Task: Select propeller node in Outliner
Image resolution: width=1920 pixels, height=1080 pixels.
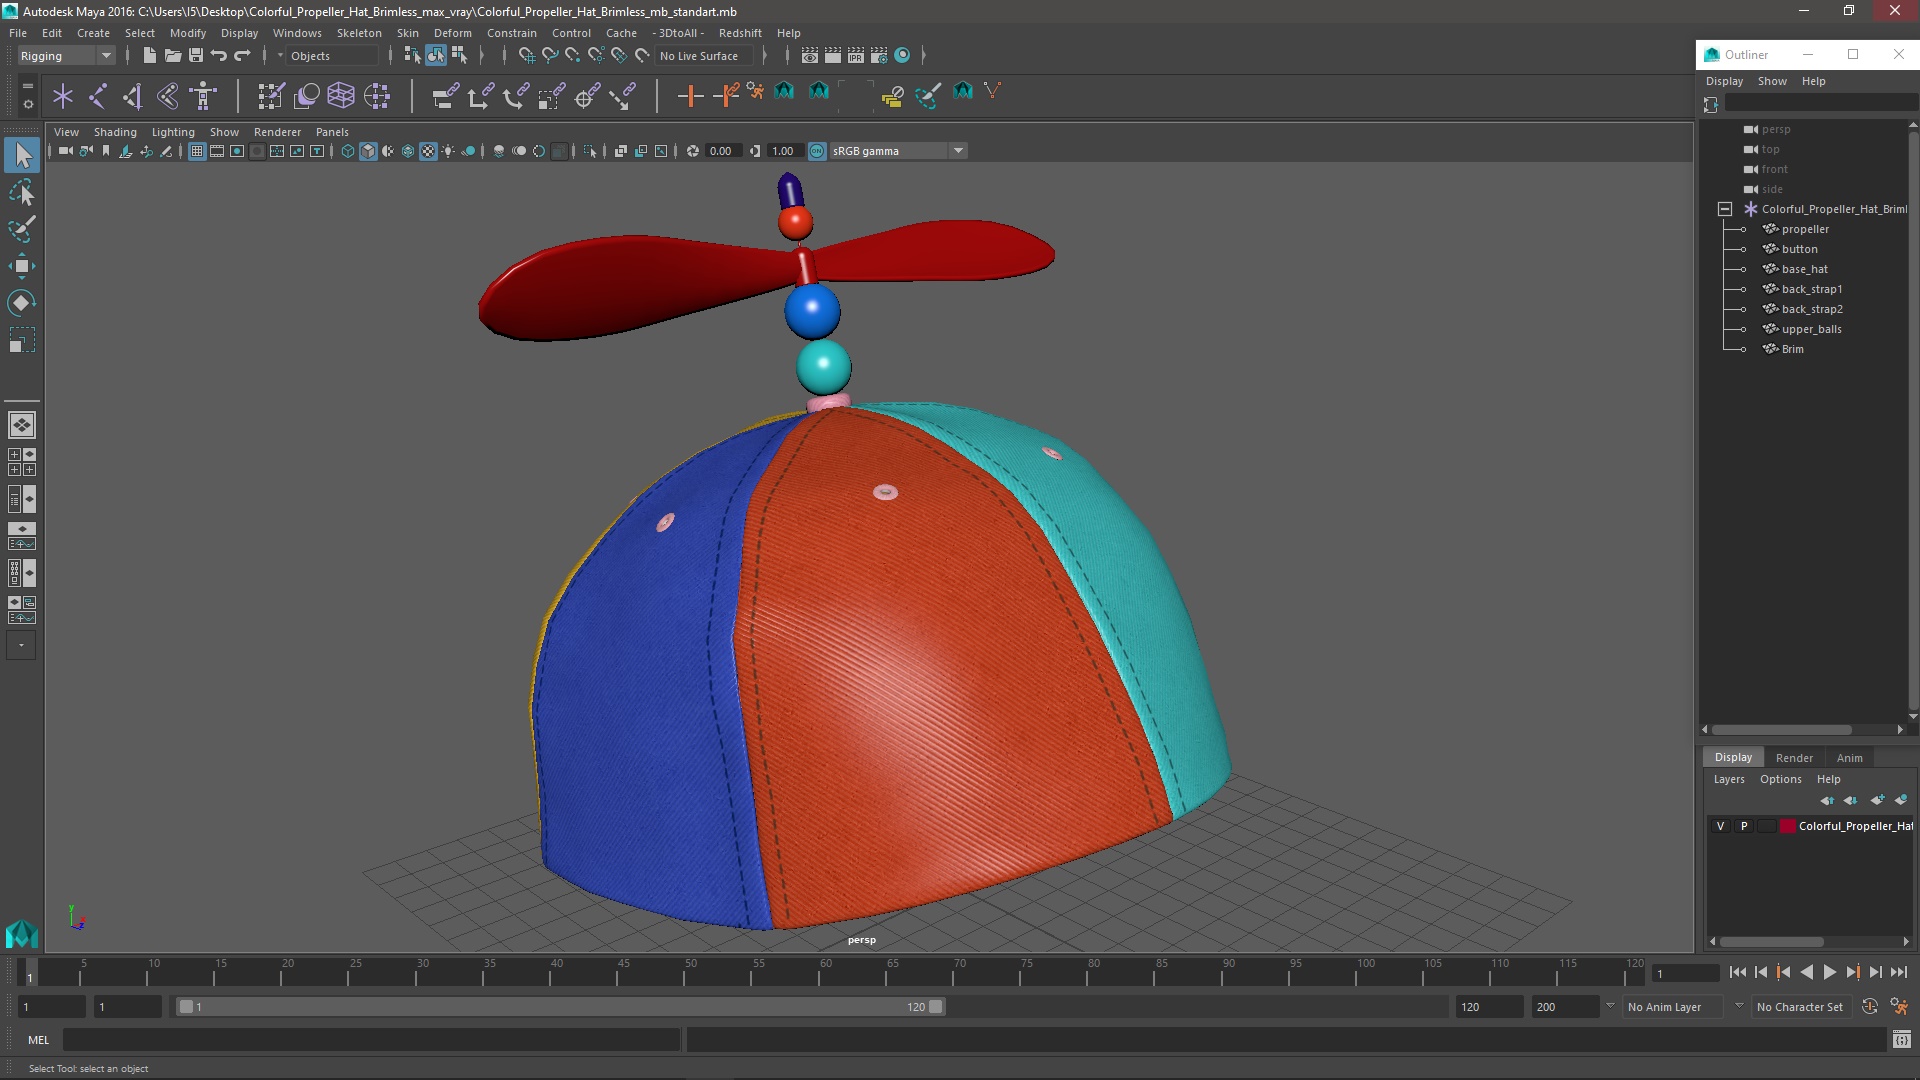Action: [1804, 229]
